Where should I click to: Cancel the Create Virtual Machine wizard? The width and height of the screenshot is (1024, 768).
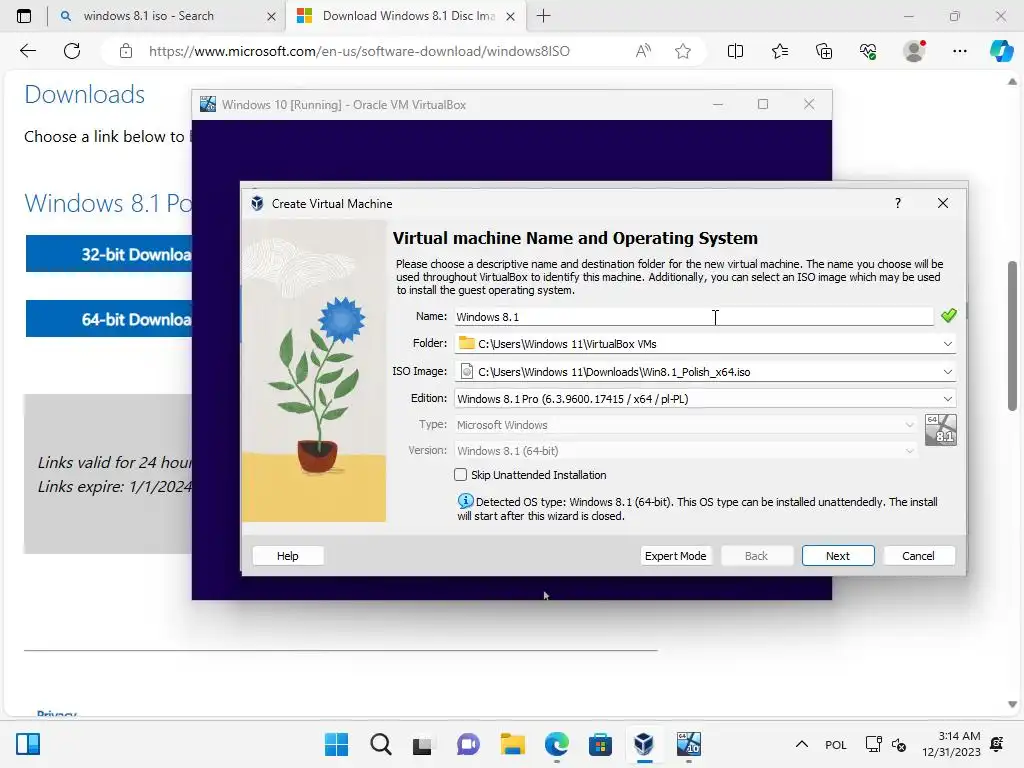918,556
